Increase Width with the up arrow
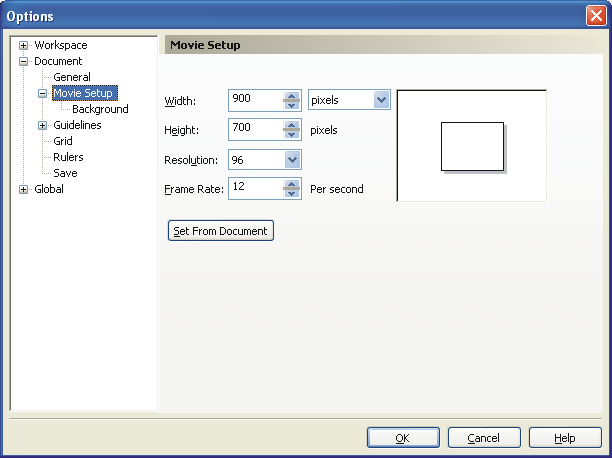612x458 pixels. (291, 95)
